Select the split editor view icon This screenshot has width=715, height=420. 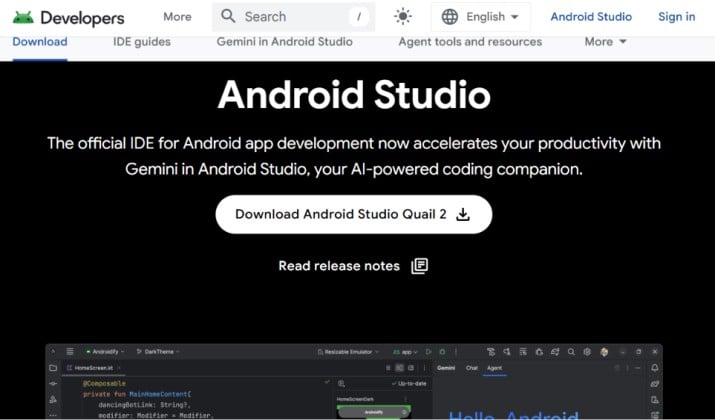[x=399, y=368]
